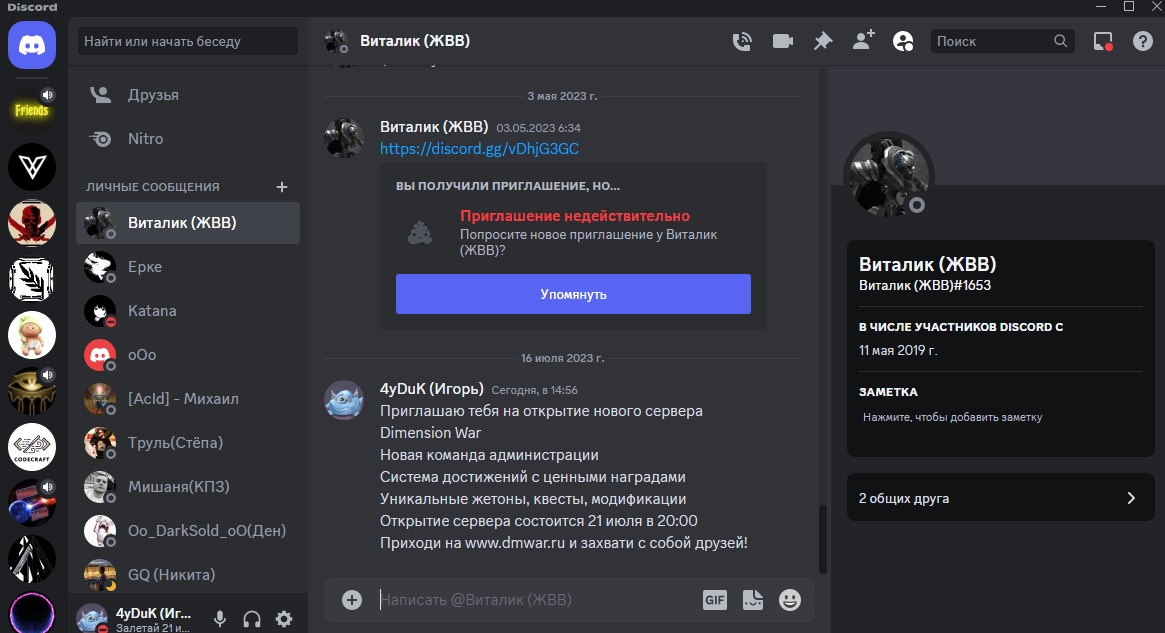The height and width of the screenshot is (633, 1165).
Task: Show pinned messages
Action: coord(822,42)
